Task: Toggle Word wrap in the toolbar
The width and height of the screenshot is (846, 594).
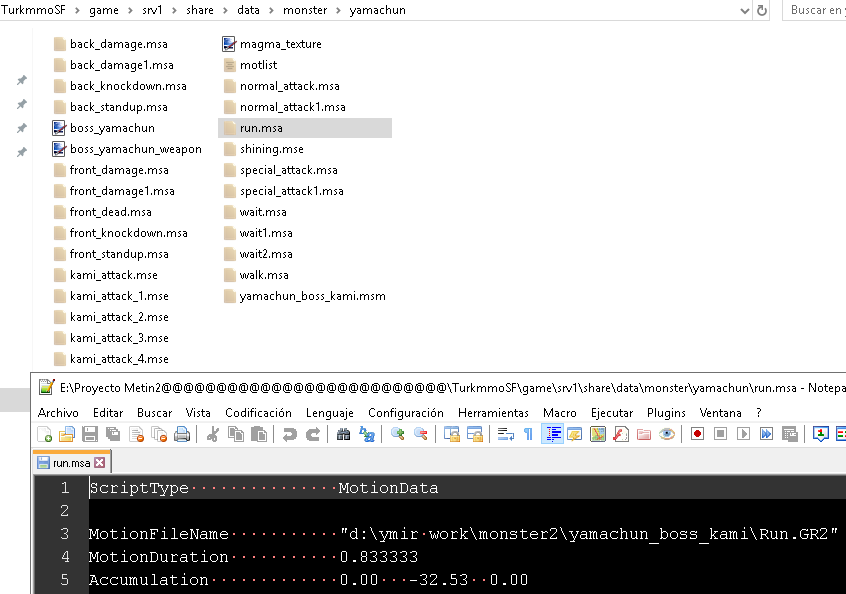Action: click(x=506, y=434)
